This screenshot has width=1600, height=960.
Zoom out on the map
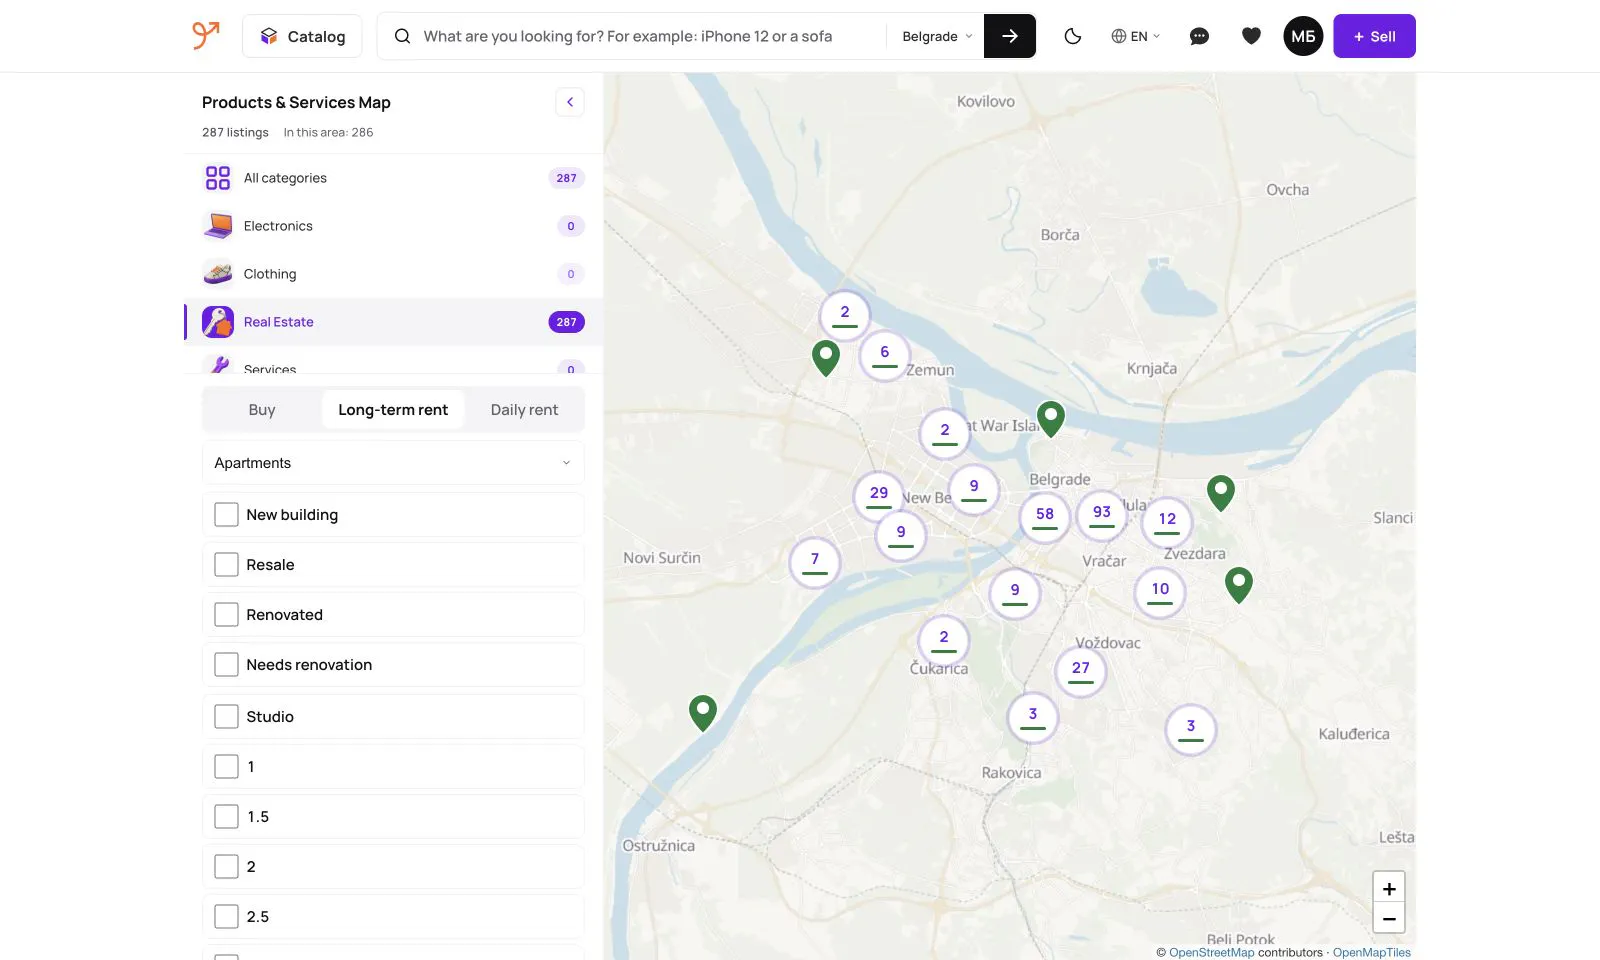click(x=1389, y=918)
